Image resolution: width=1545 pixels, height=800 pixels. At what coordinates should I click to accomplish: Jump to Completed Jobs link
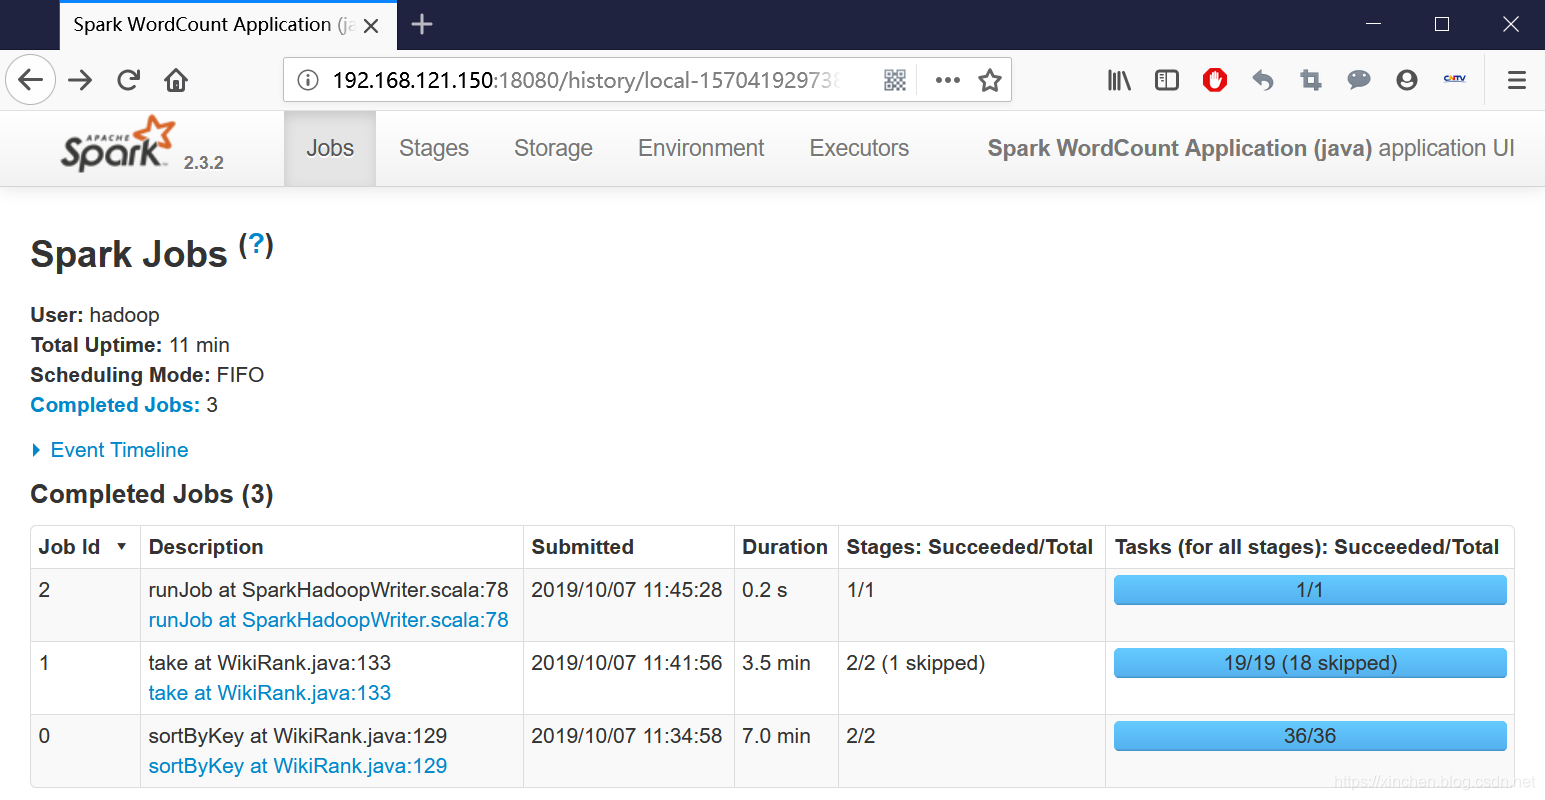115,405
